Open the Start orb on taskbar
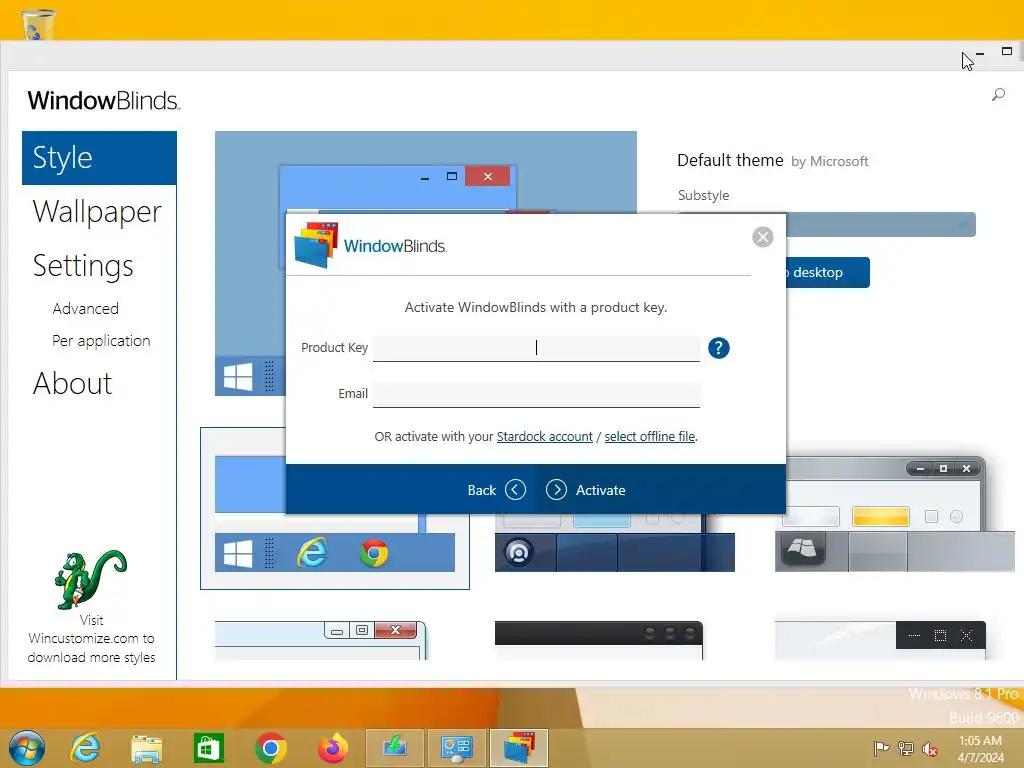The image size is (1024, 768). pyautogui.click(x=27, y=748)
